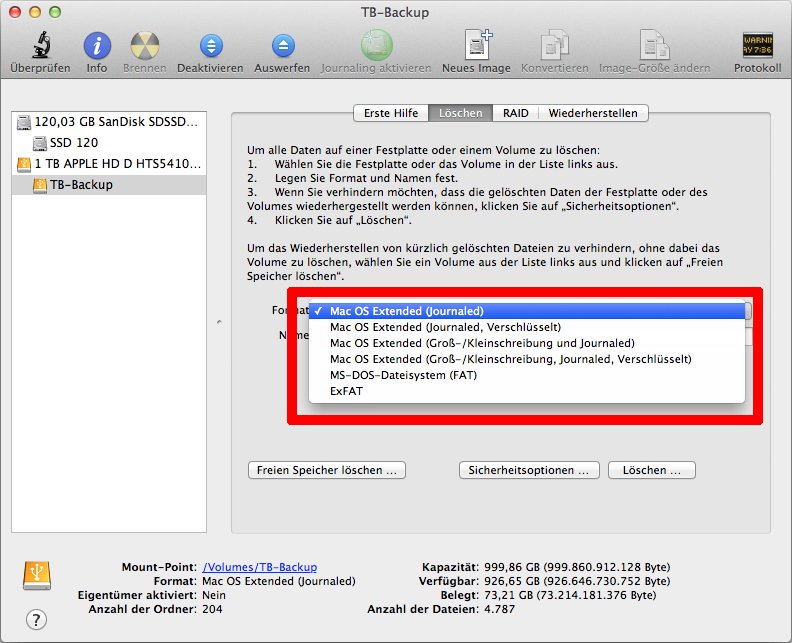This screenshot has width=792, height=643.
Task: Click the Brennen burn icon
Action: click(144, 46)
